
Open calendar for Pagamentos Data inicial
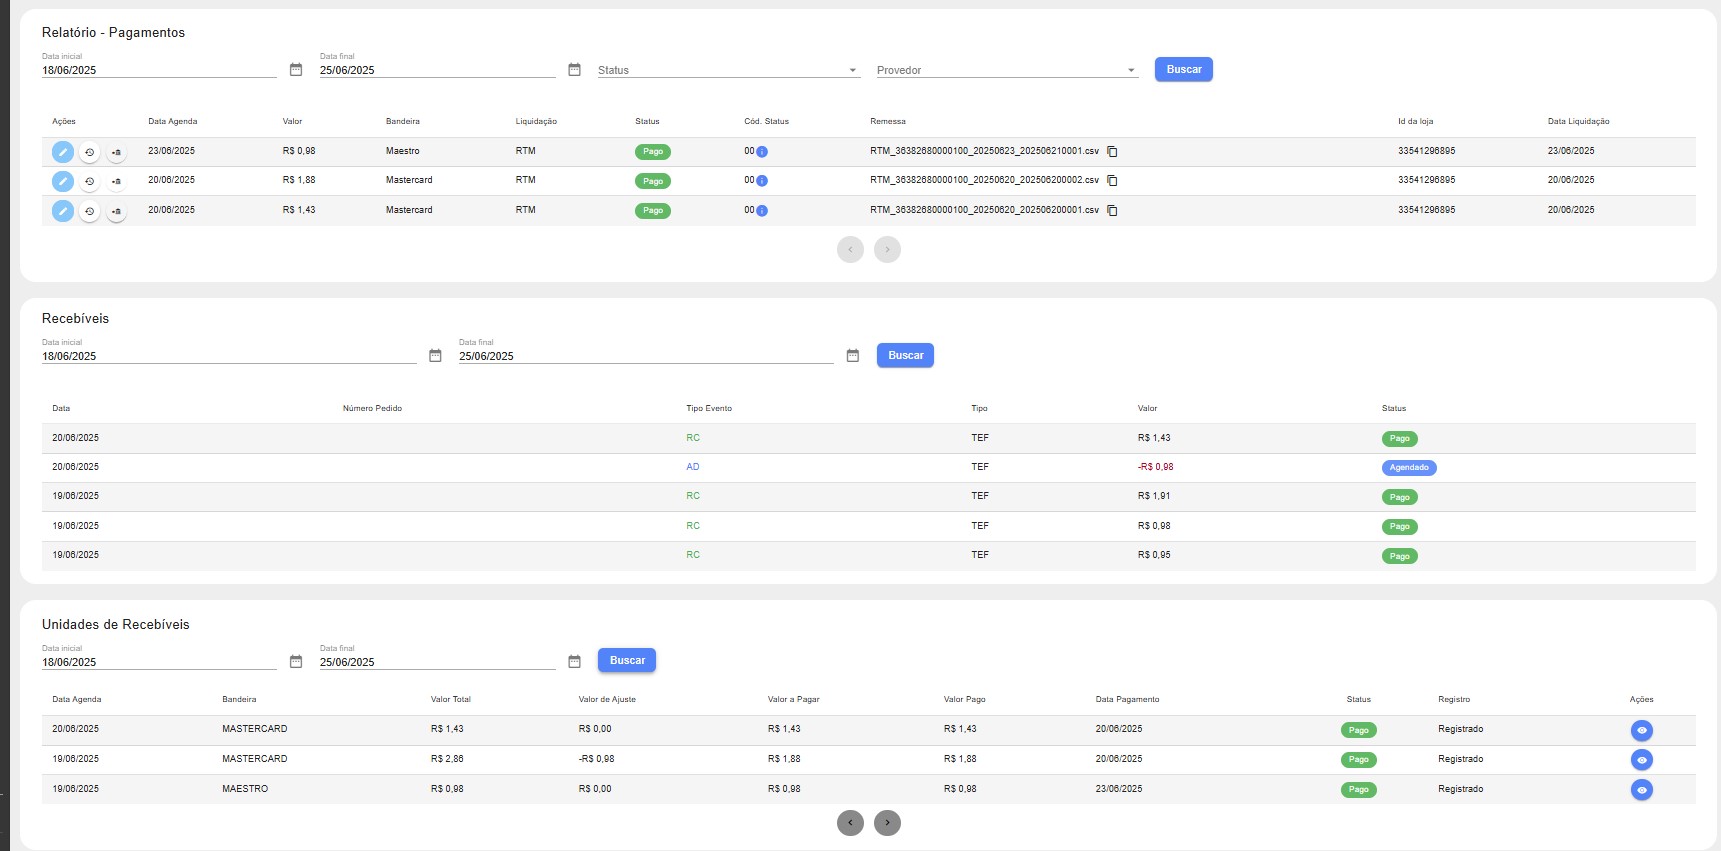pyautogui.click(x=296, y=70)
